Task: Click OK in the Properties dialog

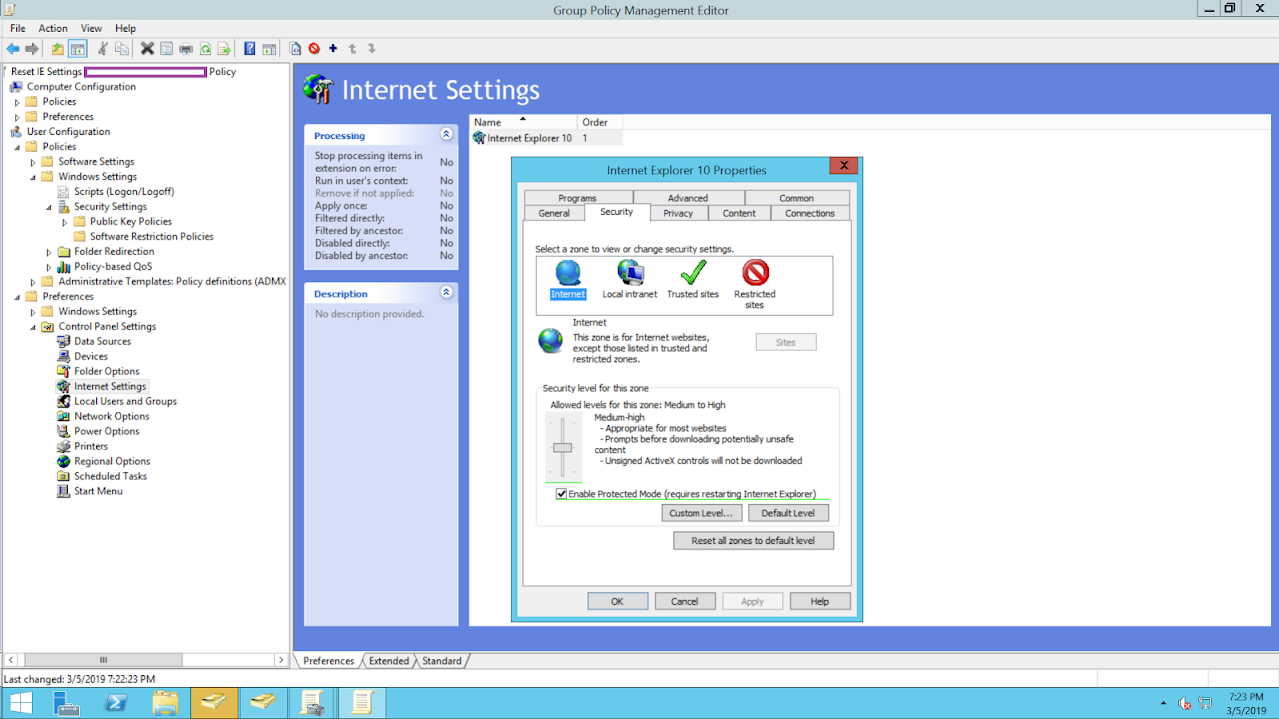Action: click(x=617, y=601)
